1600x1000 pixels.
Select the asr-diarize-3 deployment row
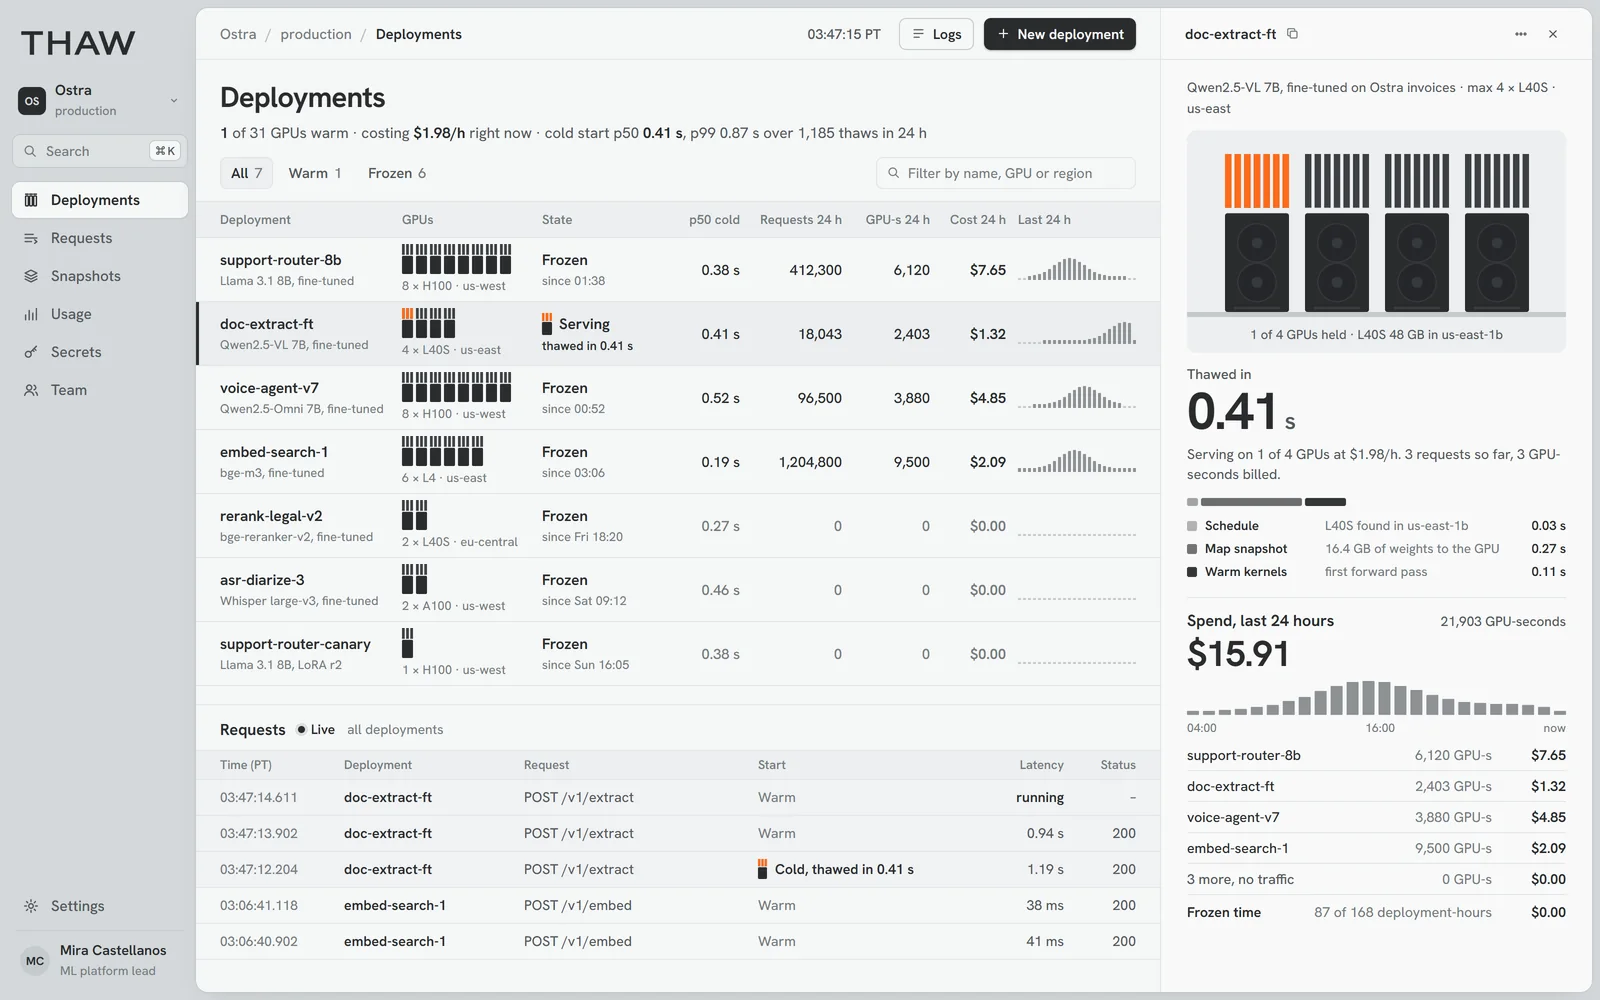[678, 590]
